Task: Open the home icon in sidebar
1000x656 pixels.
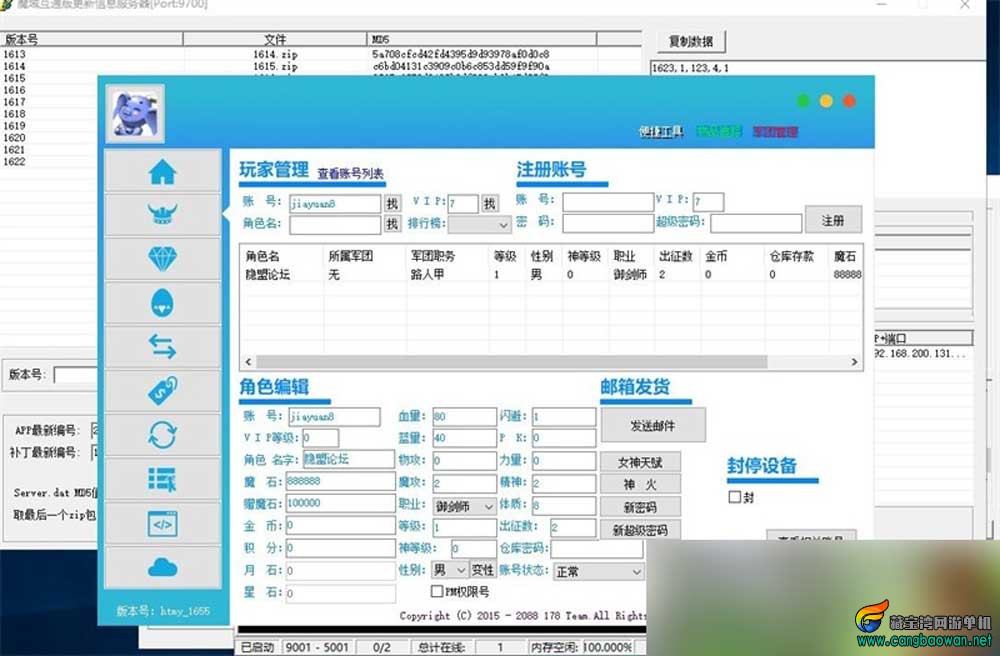Action: tap(162, 172)
